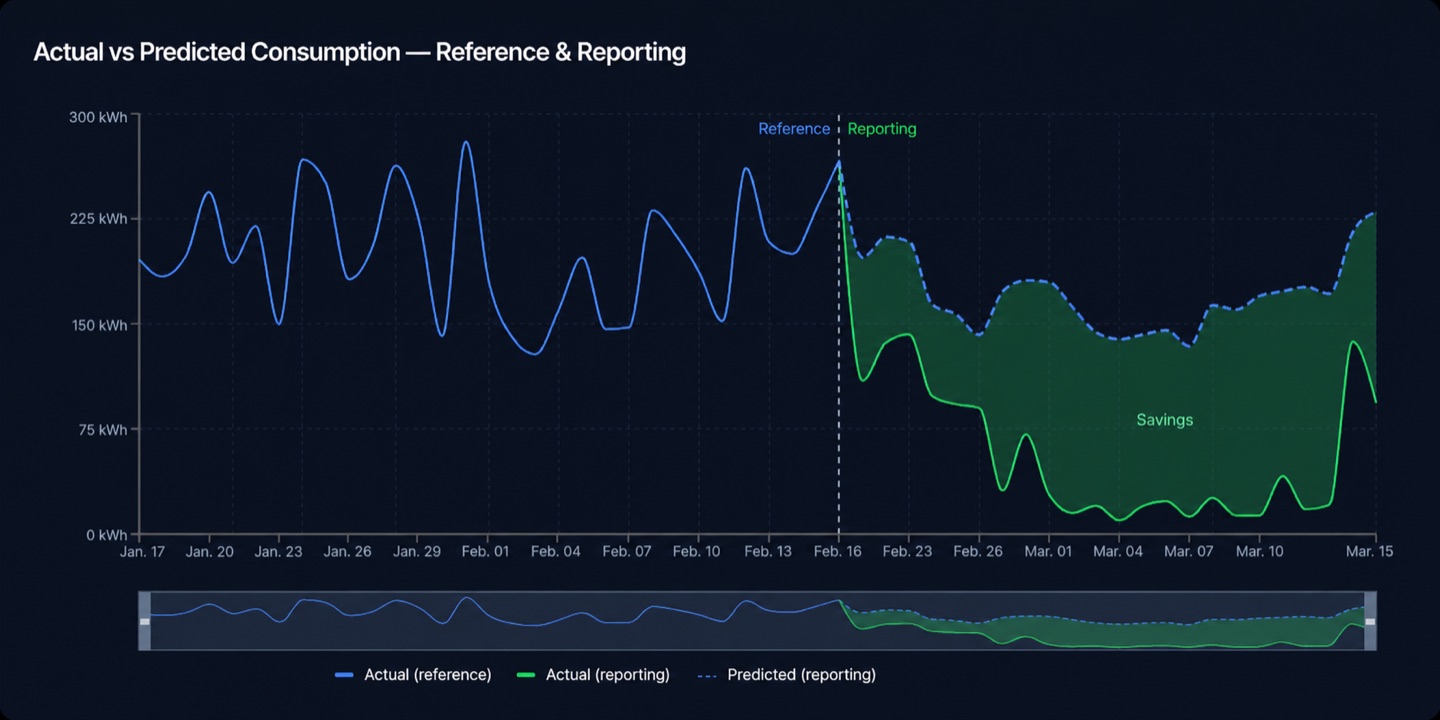The image size is (1440, 720).
Task: Click the blue Reference period label
Action: tap(794, 129)
